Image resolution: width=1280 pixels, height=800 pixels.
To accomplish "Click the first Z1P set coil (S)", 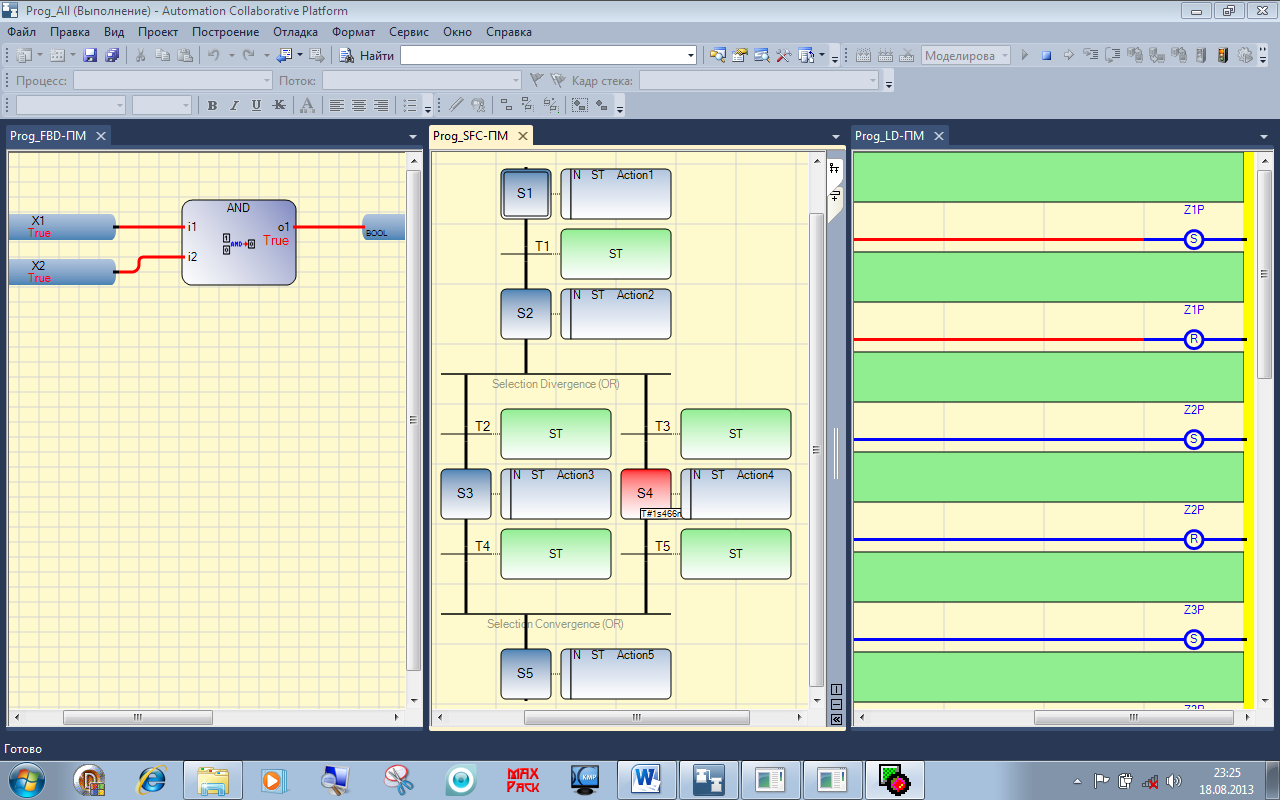I will tap(1193, 239).
